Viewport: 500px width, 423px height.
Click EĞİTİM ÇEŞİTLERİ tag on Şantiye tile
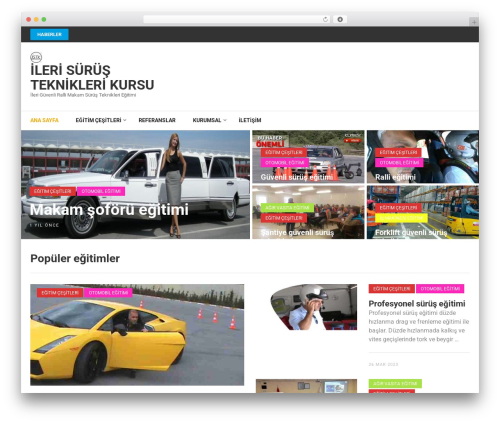pos(284,218)
